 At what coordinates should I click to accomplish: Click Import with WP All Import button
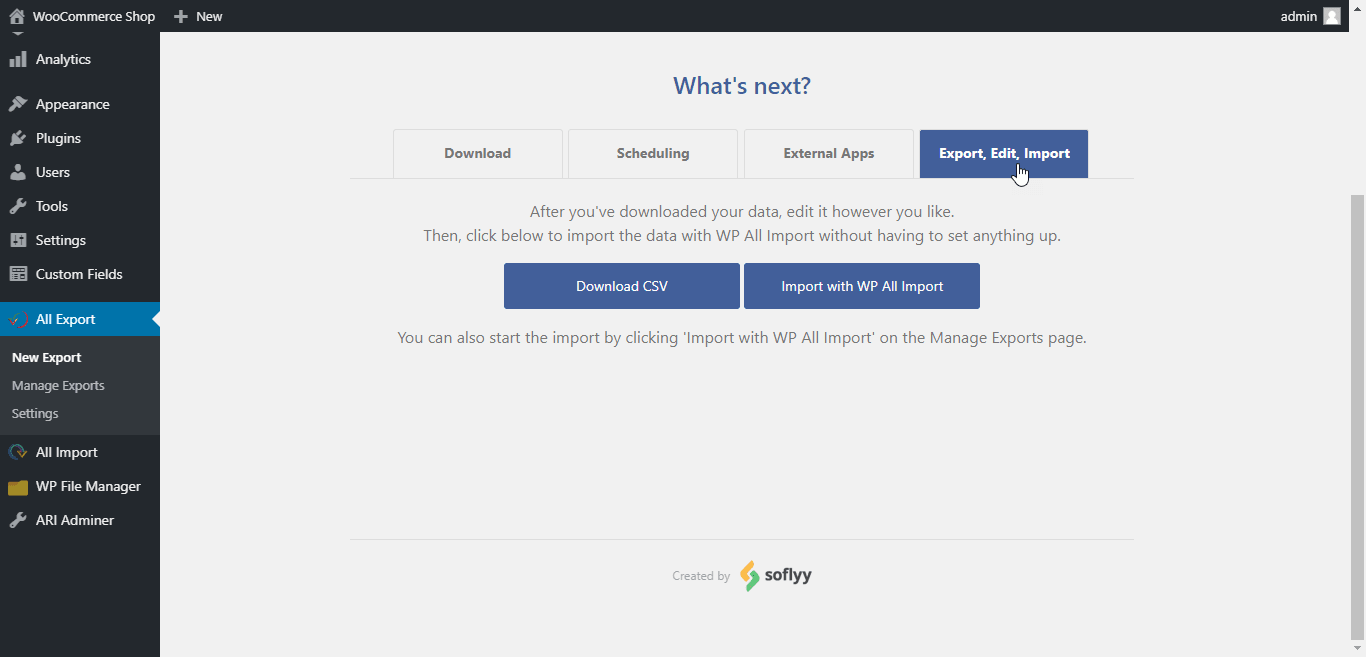pyautogui.click(x=862, y=286)
